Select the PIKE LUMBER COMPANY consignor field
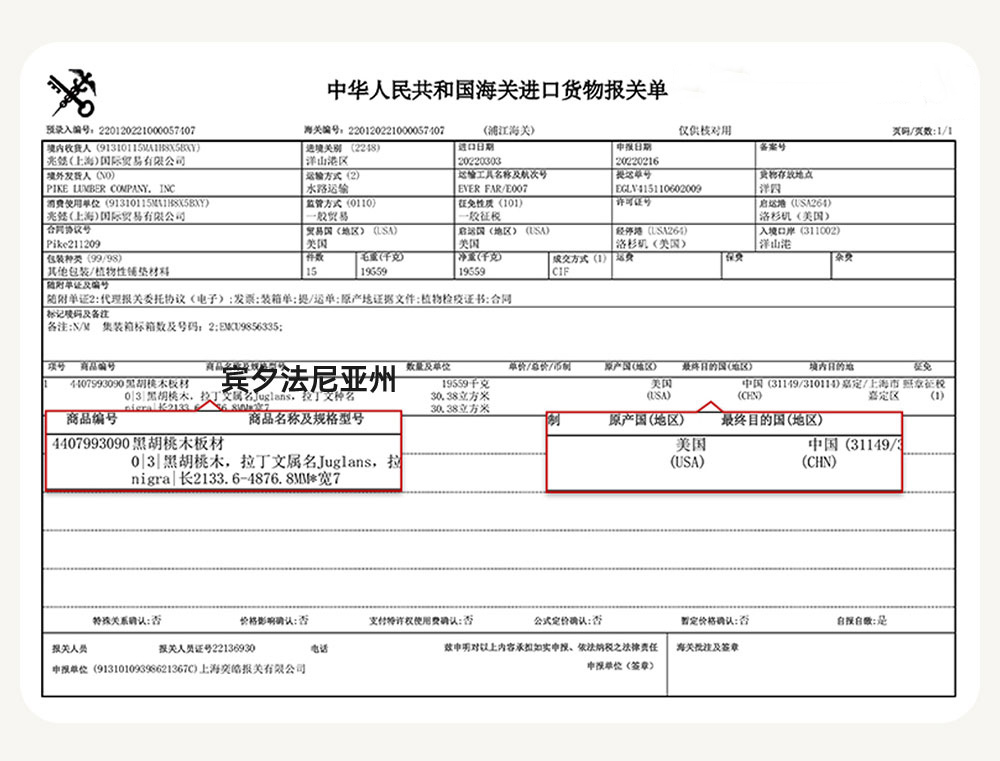1000x761 pixels. (112, 188)
